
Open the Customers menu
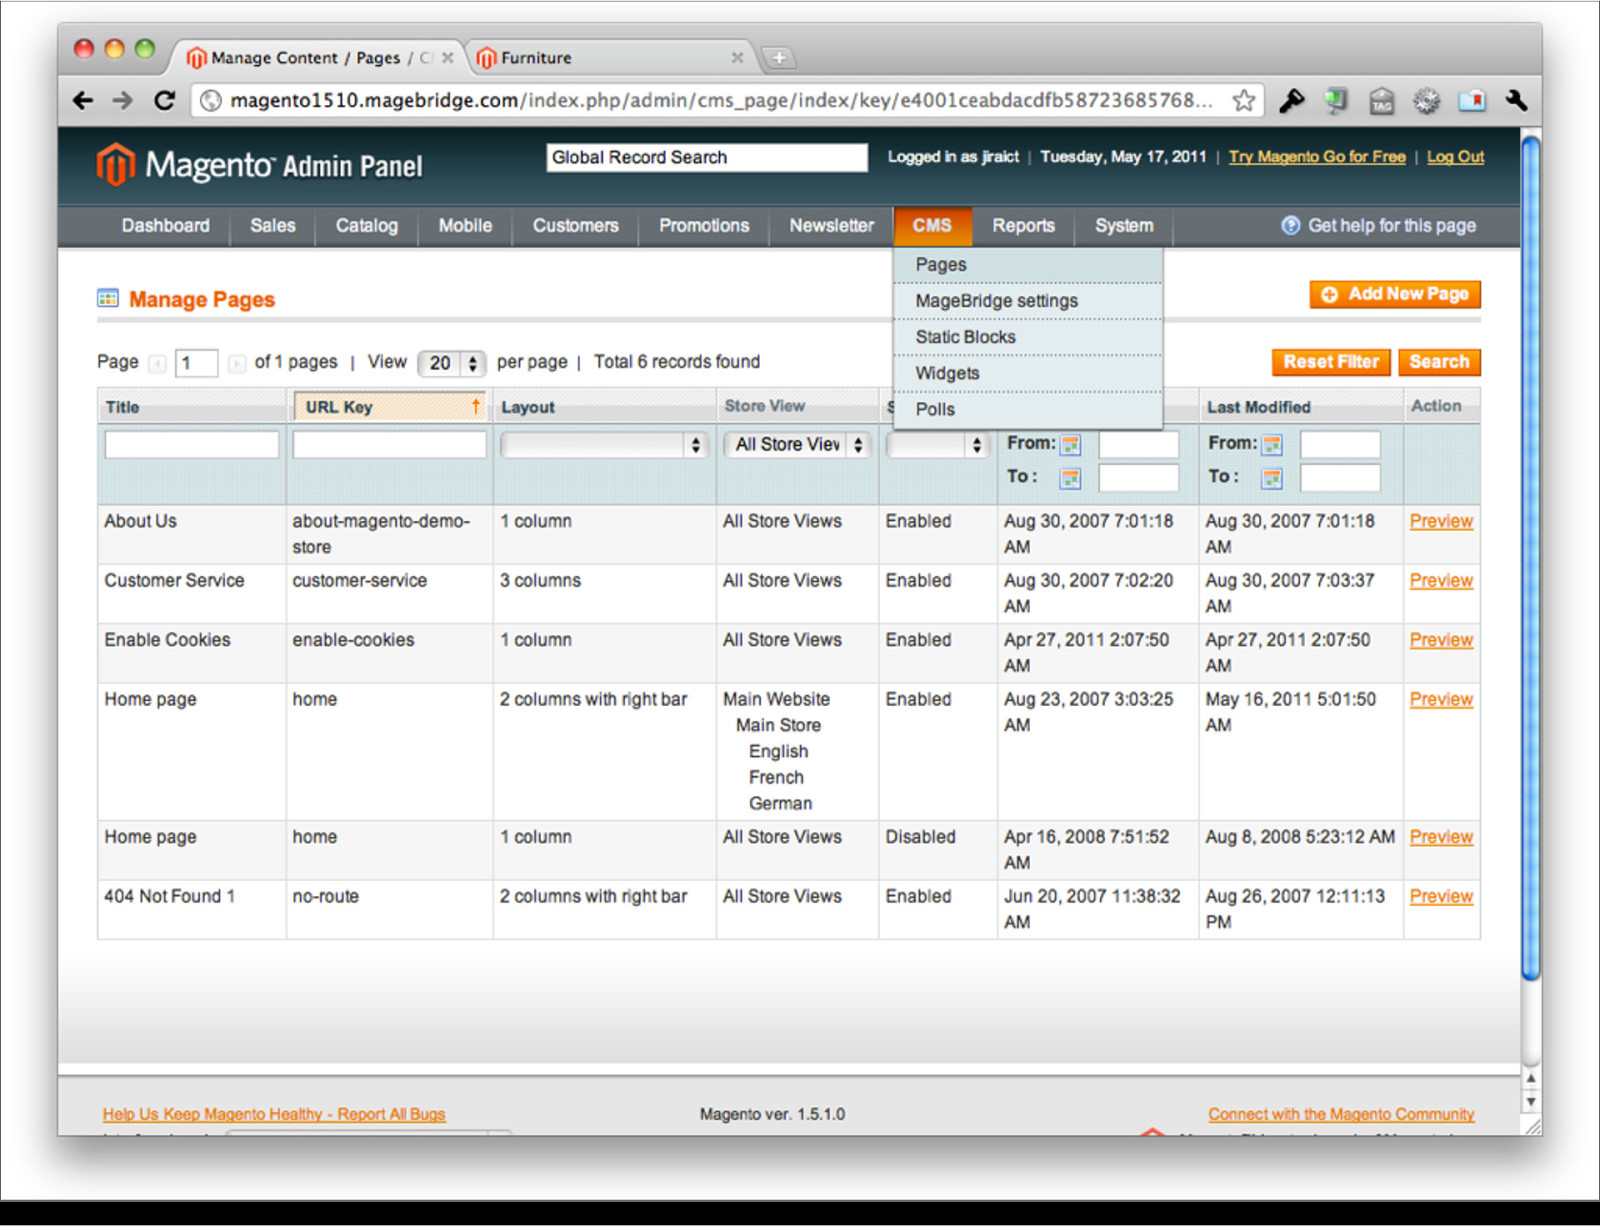575,226
